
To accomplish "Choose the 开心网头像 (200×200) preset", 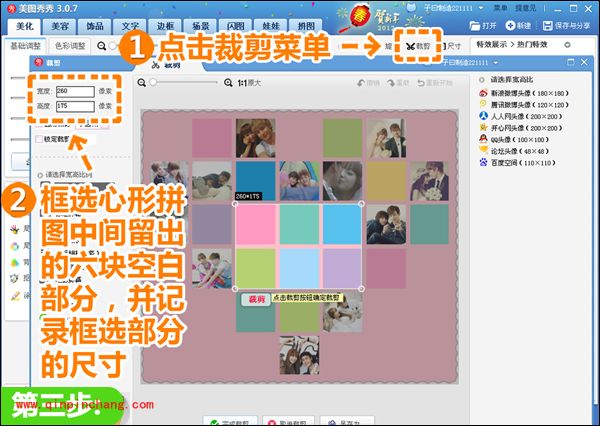I will [520, 128].
